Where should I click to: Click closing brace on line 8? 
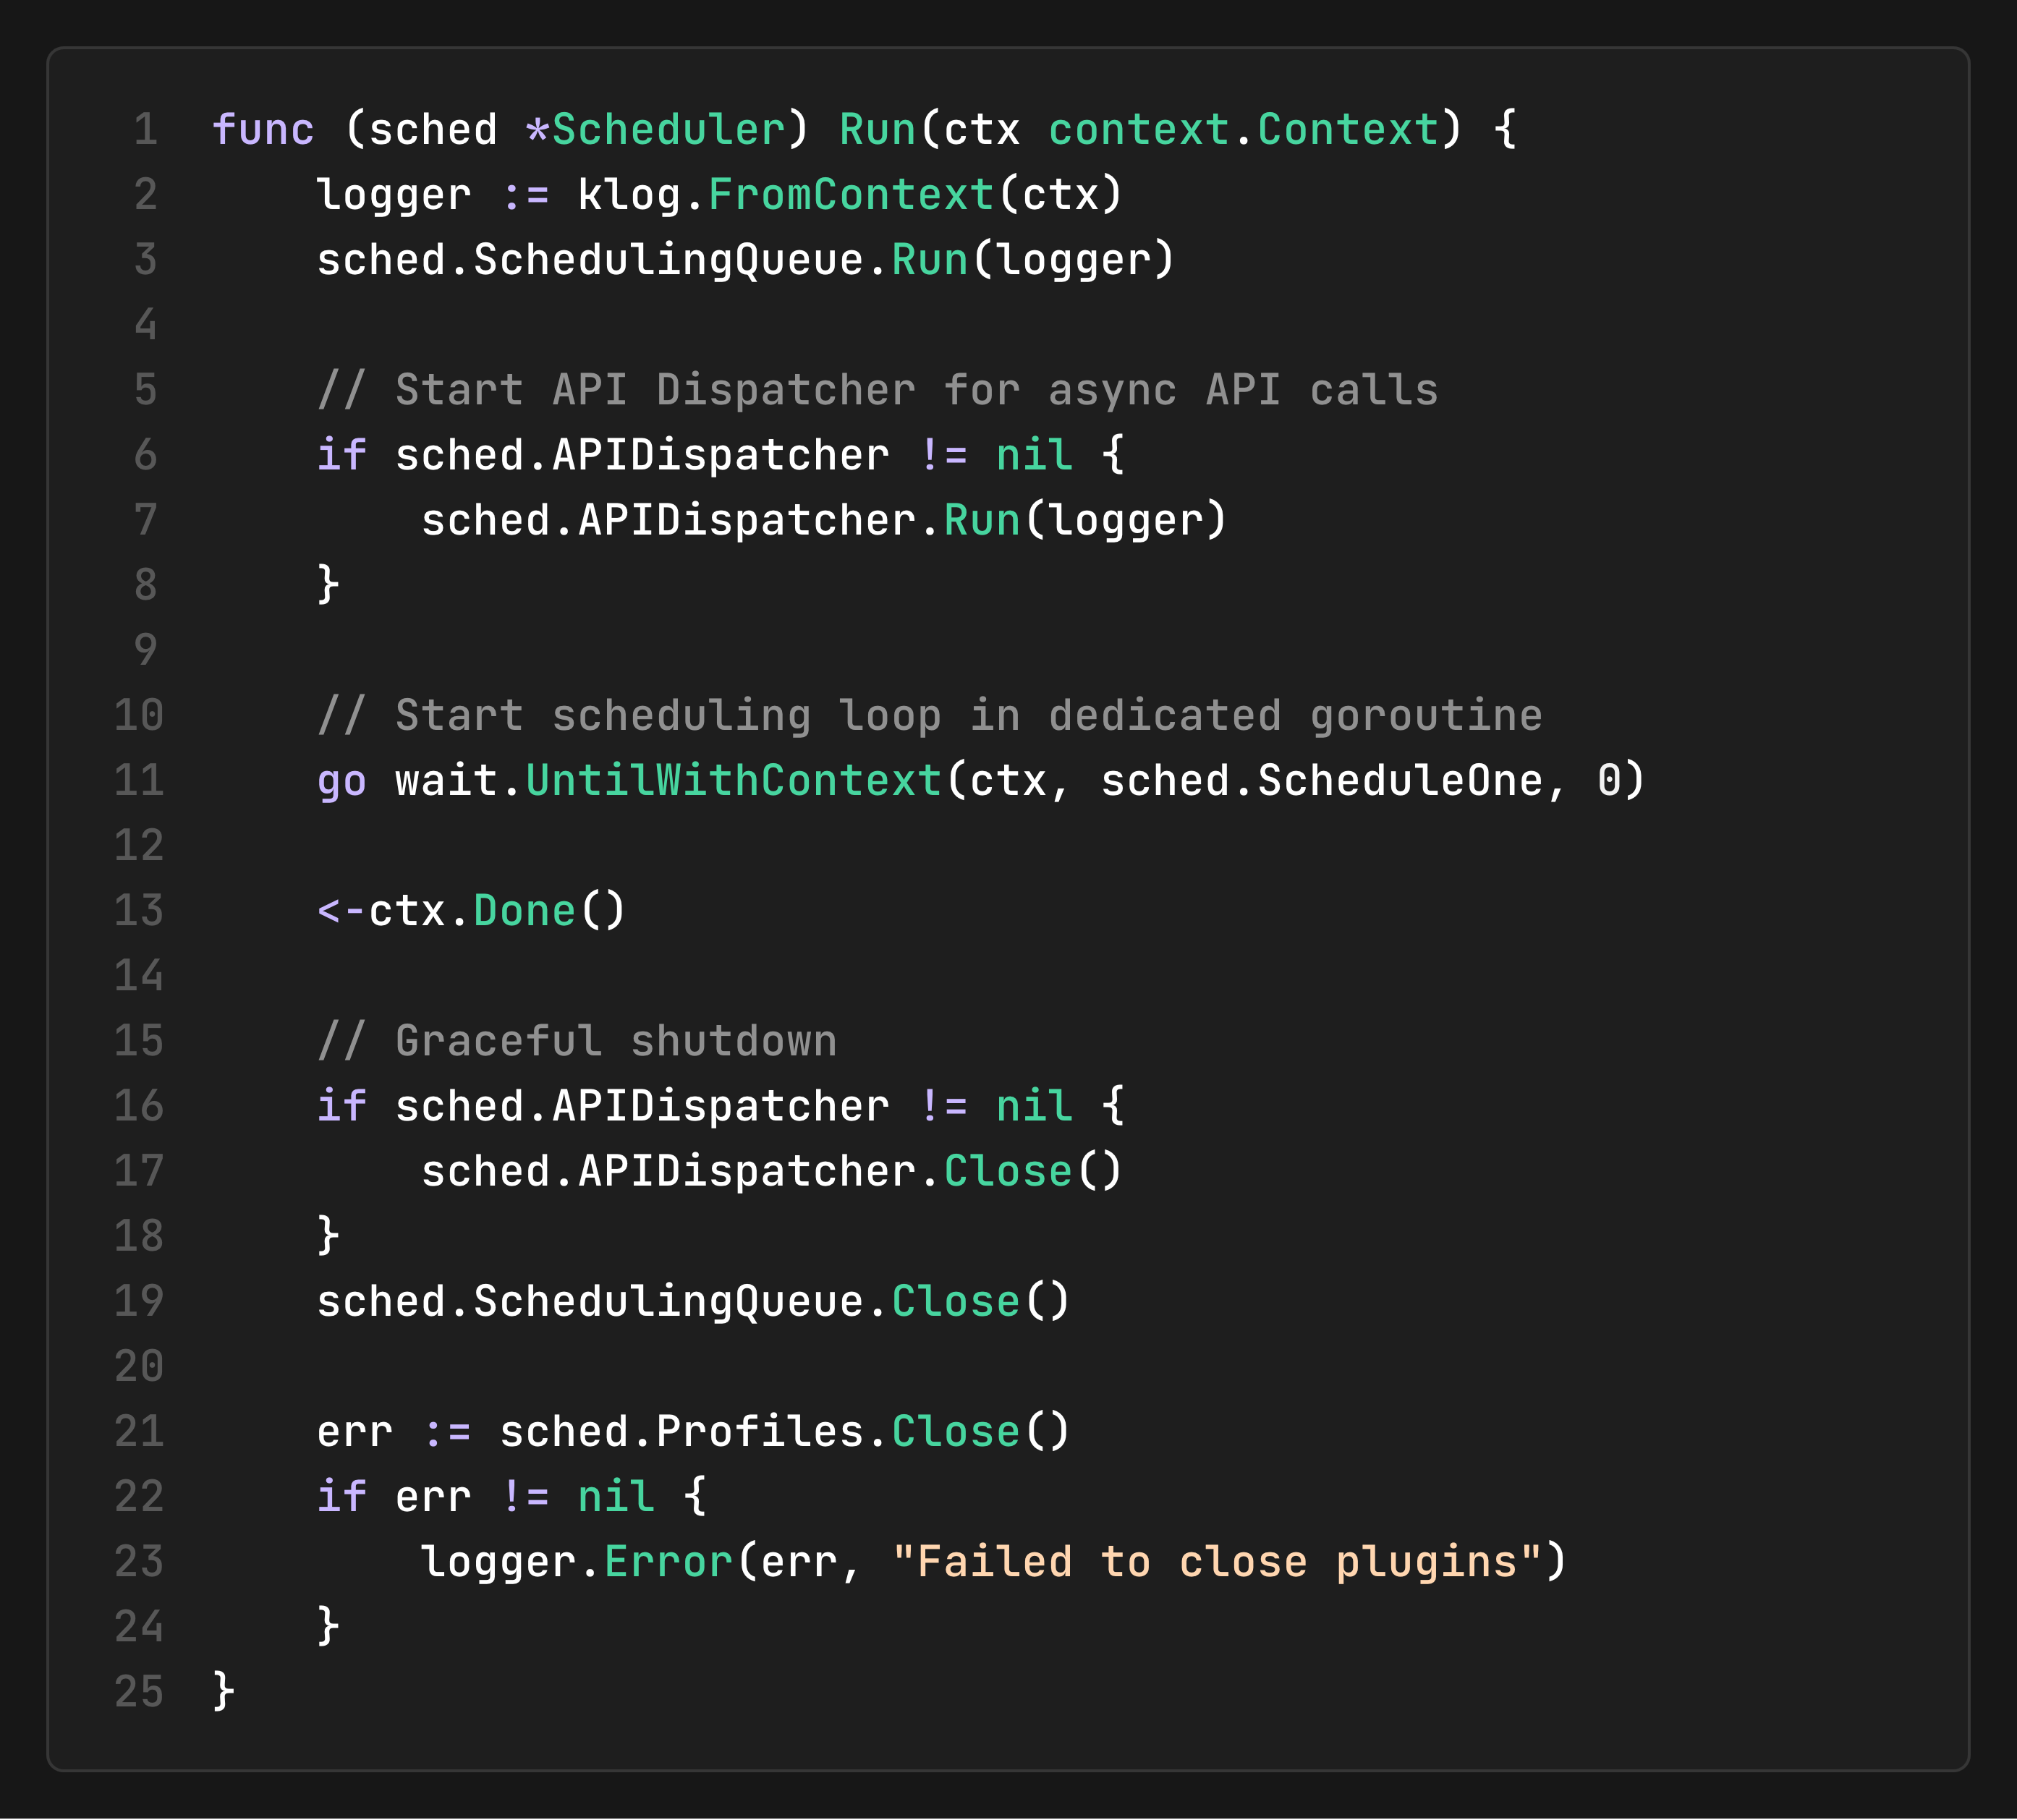point(328,584)
